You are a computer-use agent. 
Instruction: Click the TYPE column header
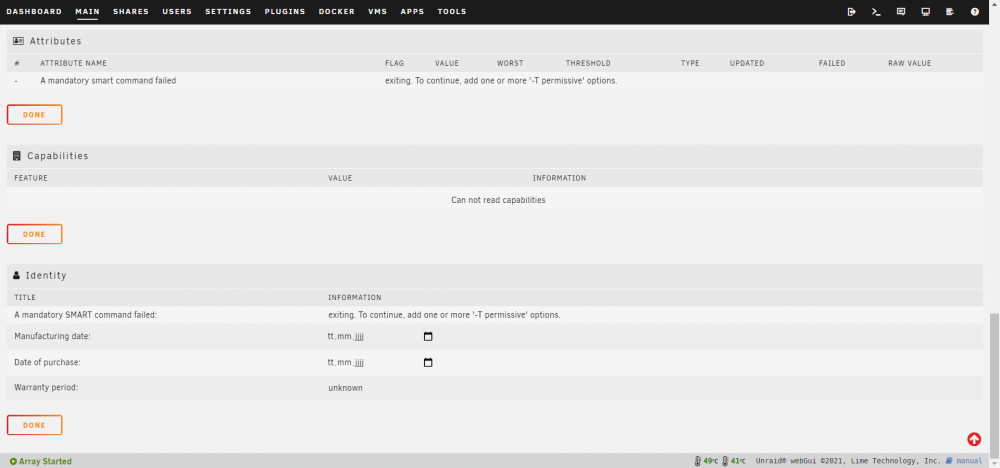pyautogui.click(x=690, y=63)
